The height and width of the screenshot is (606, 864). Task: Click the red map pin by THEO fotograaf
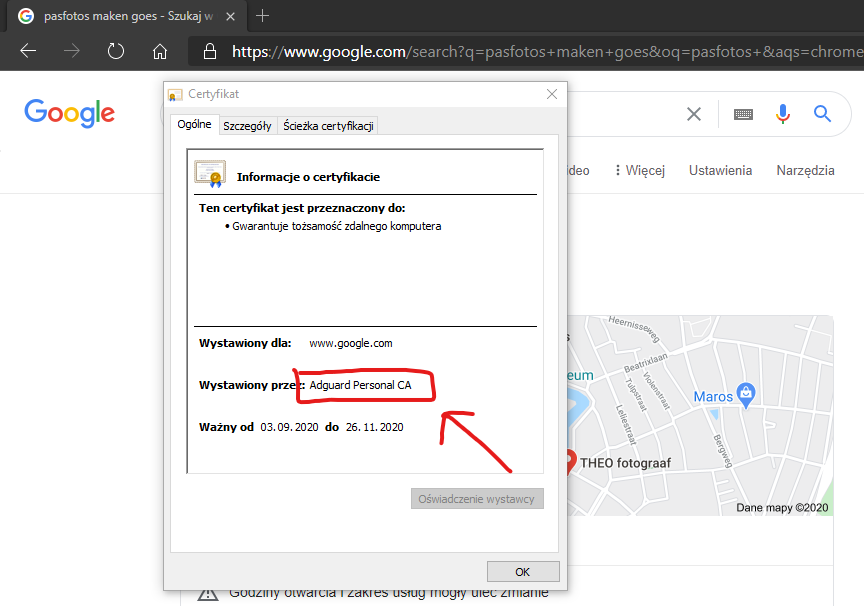click(x=571, y=461)
